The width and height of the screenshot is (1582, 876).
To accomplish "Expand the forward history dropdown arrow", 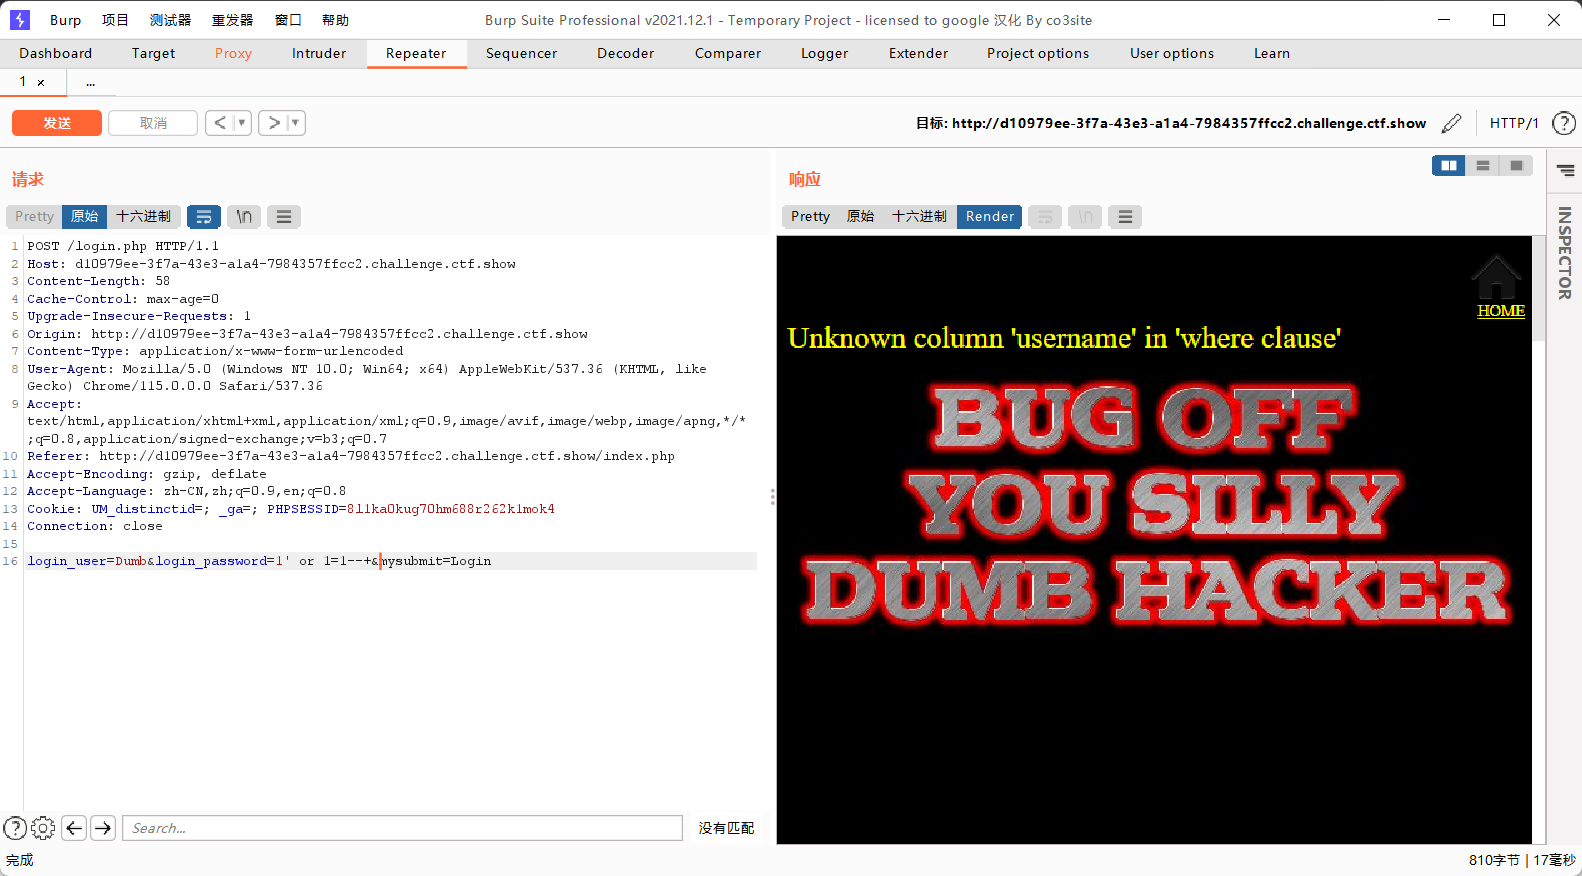I will click(x=295, y=123).
